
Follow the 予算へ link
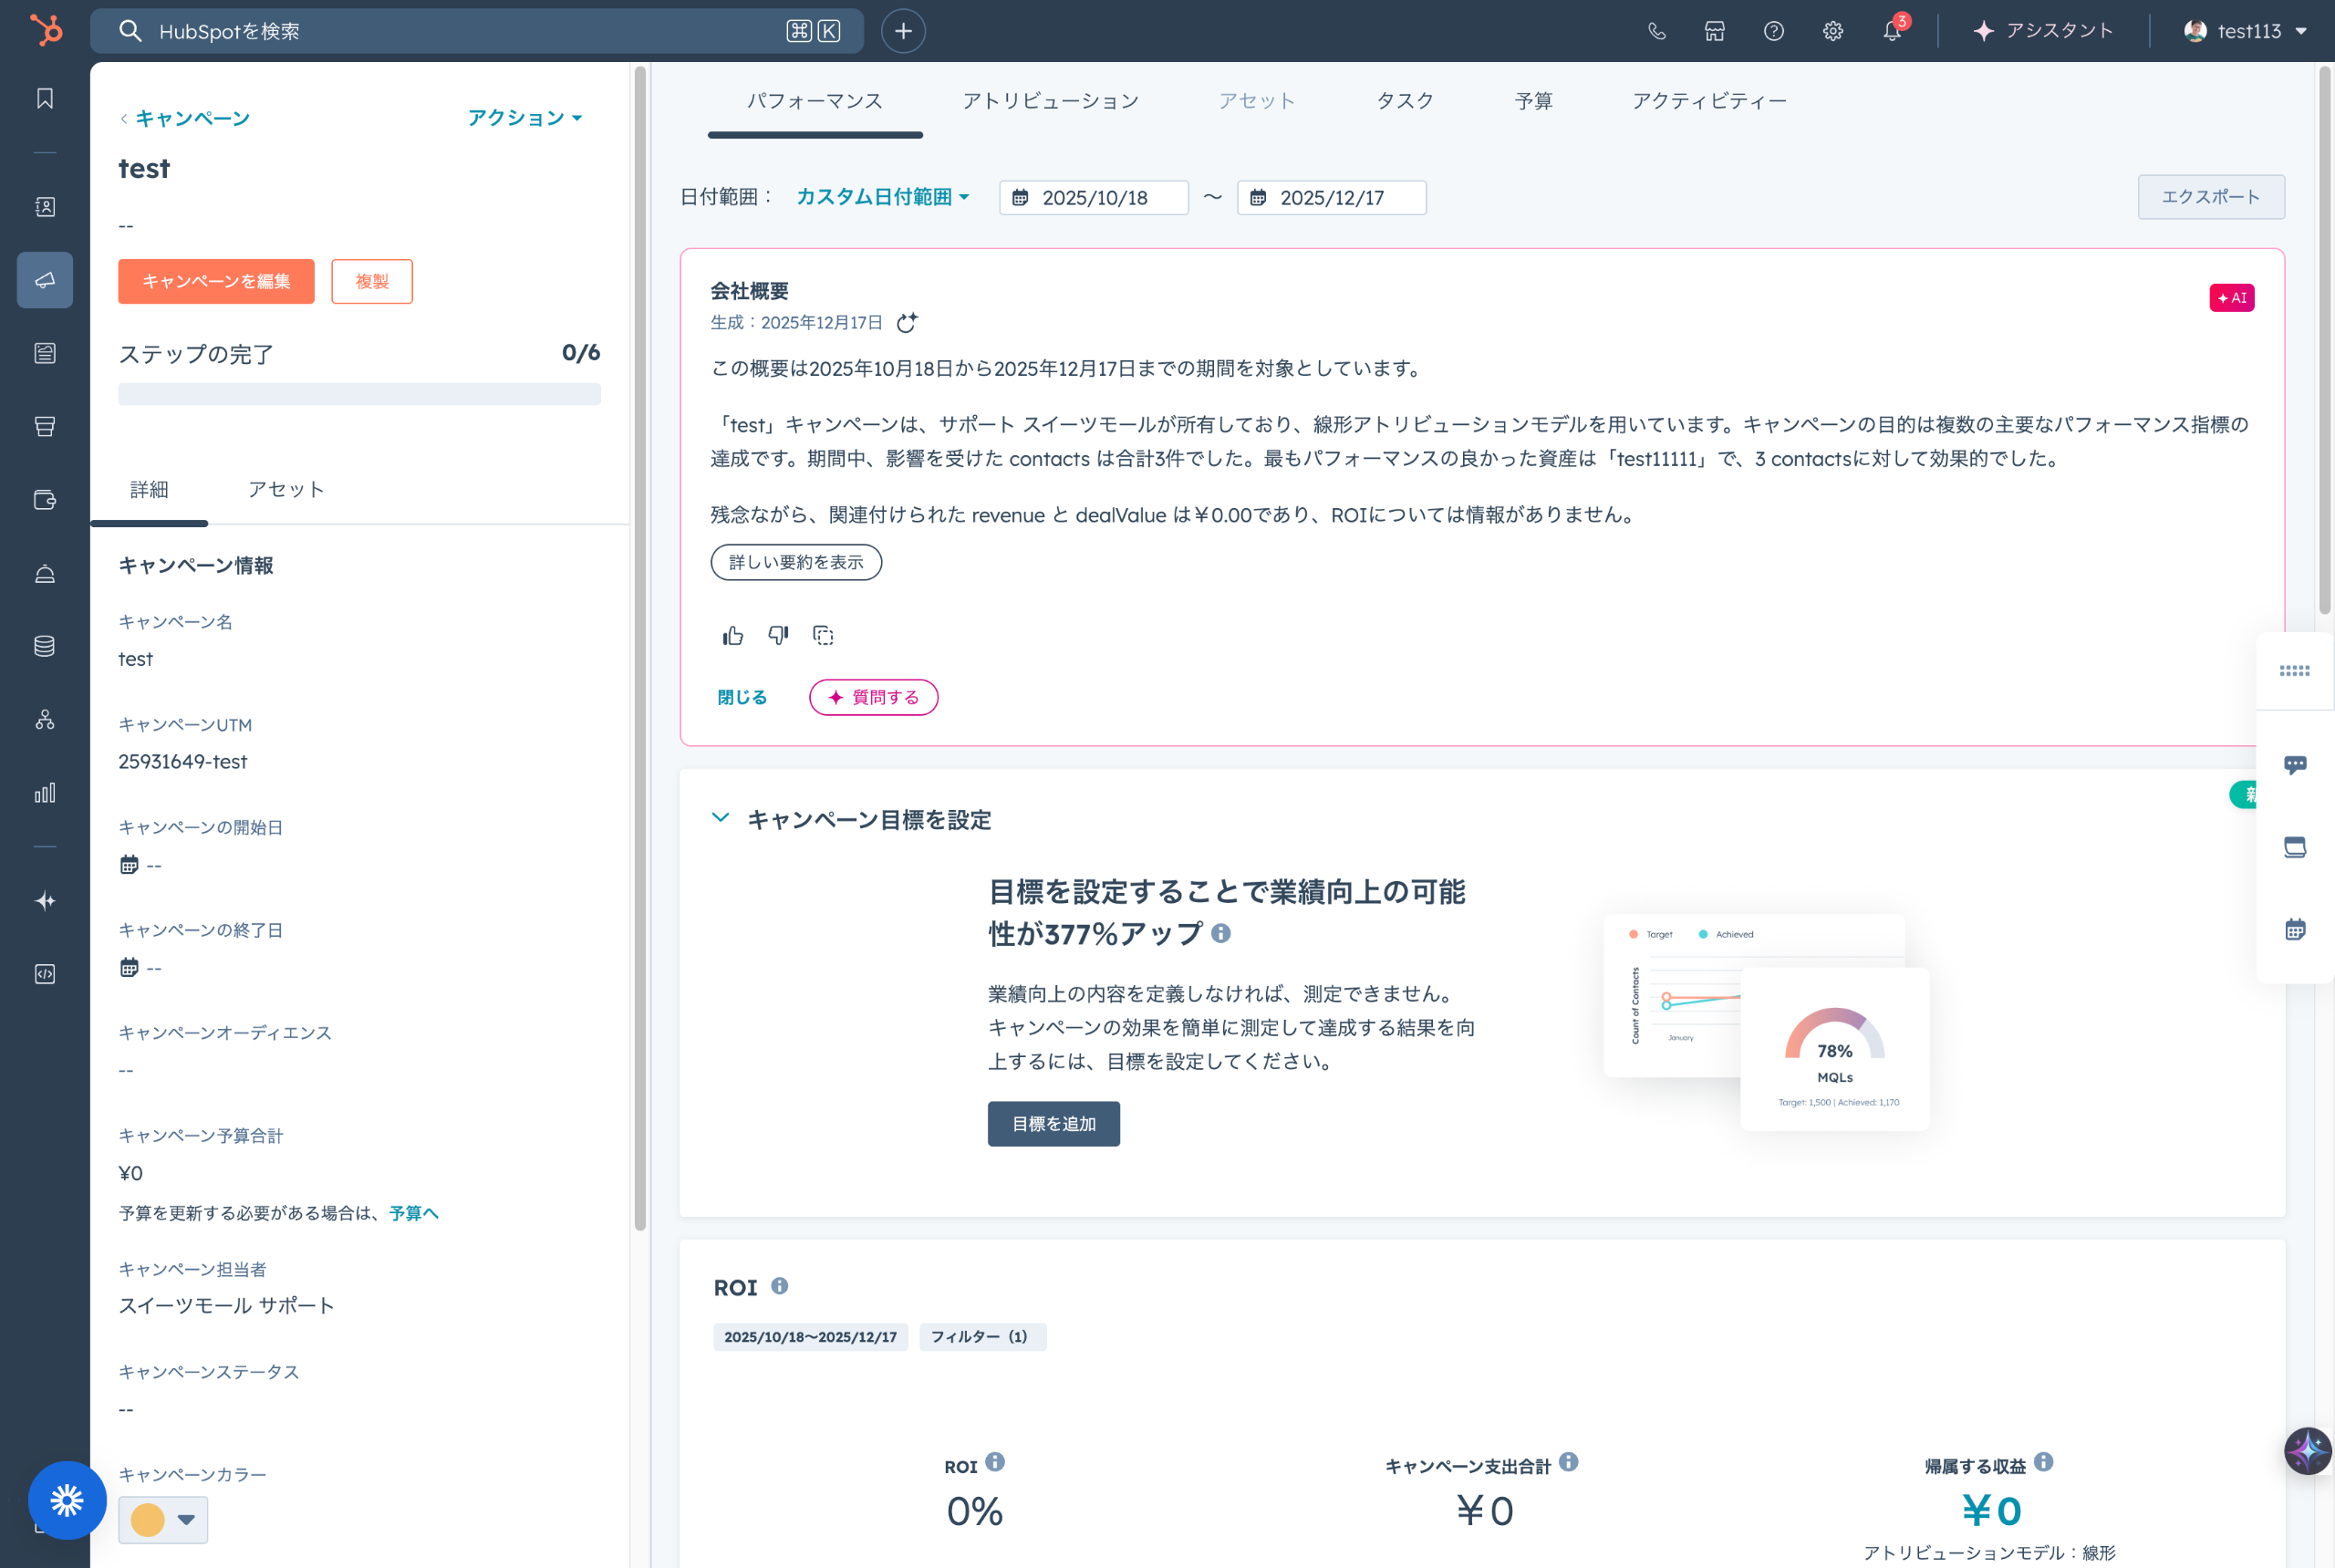(x=413, y=1213)
